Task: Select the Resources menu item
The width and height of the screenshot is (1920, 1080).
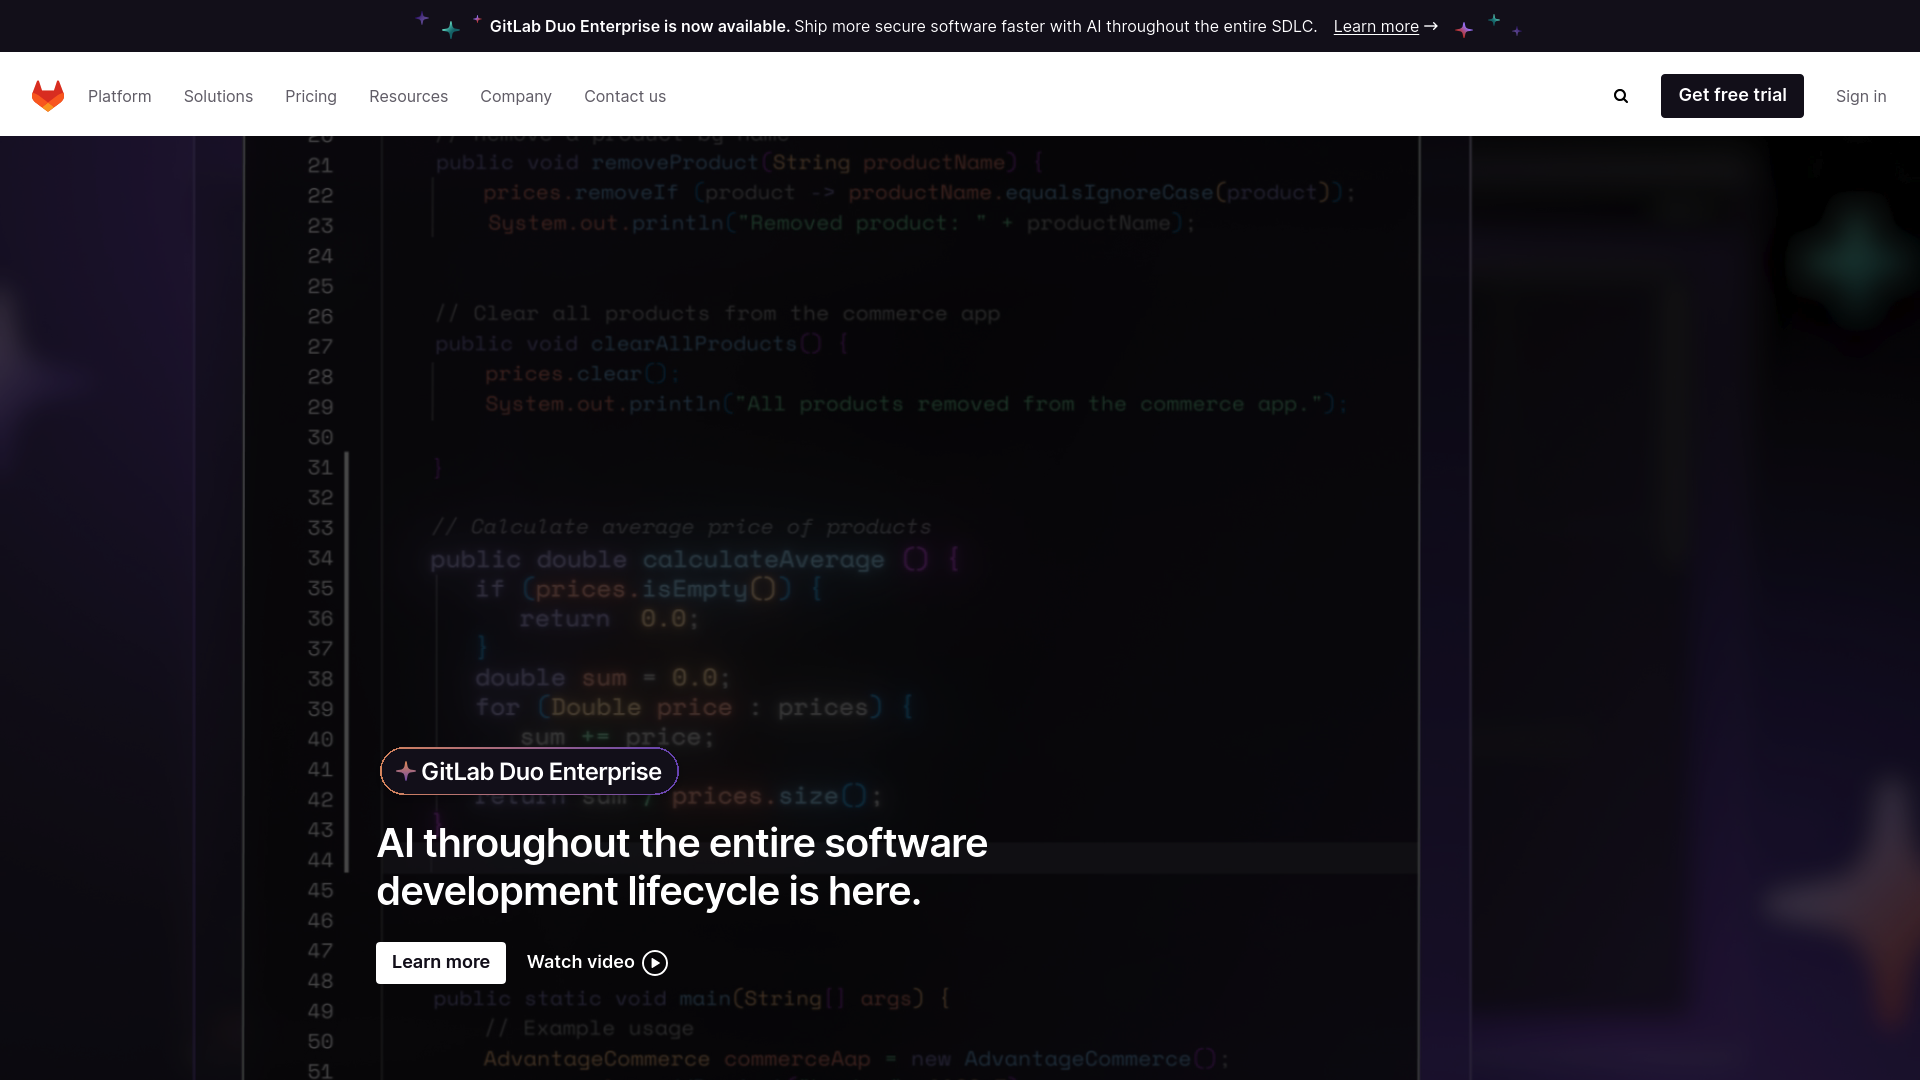Action: (407, 95)
